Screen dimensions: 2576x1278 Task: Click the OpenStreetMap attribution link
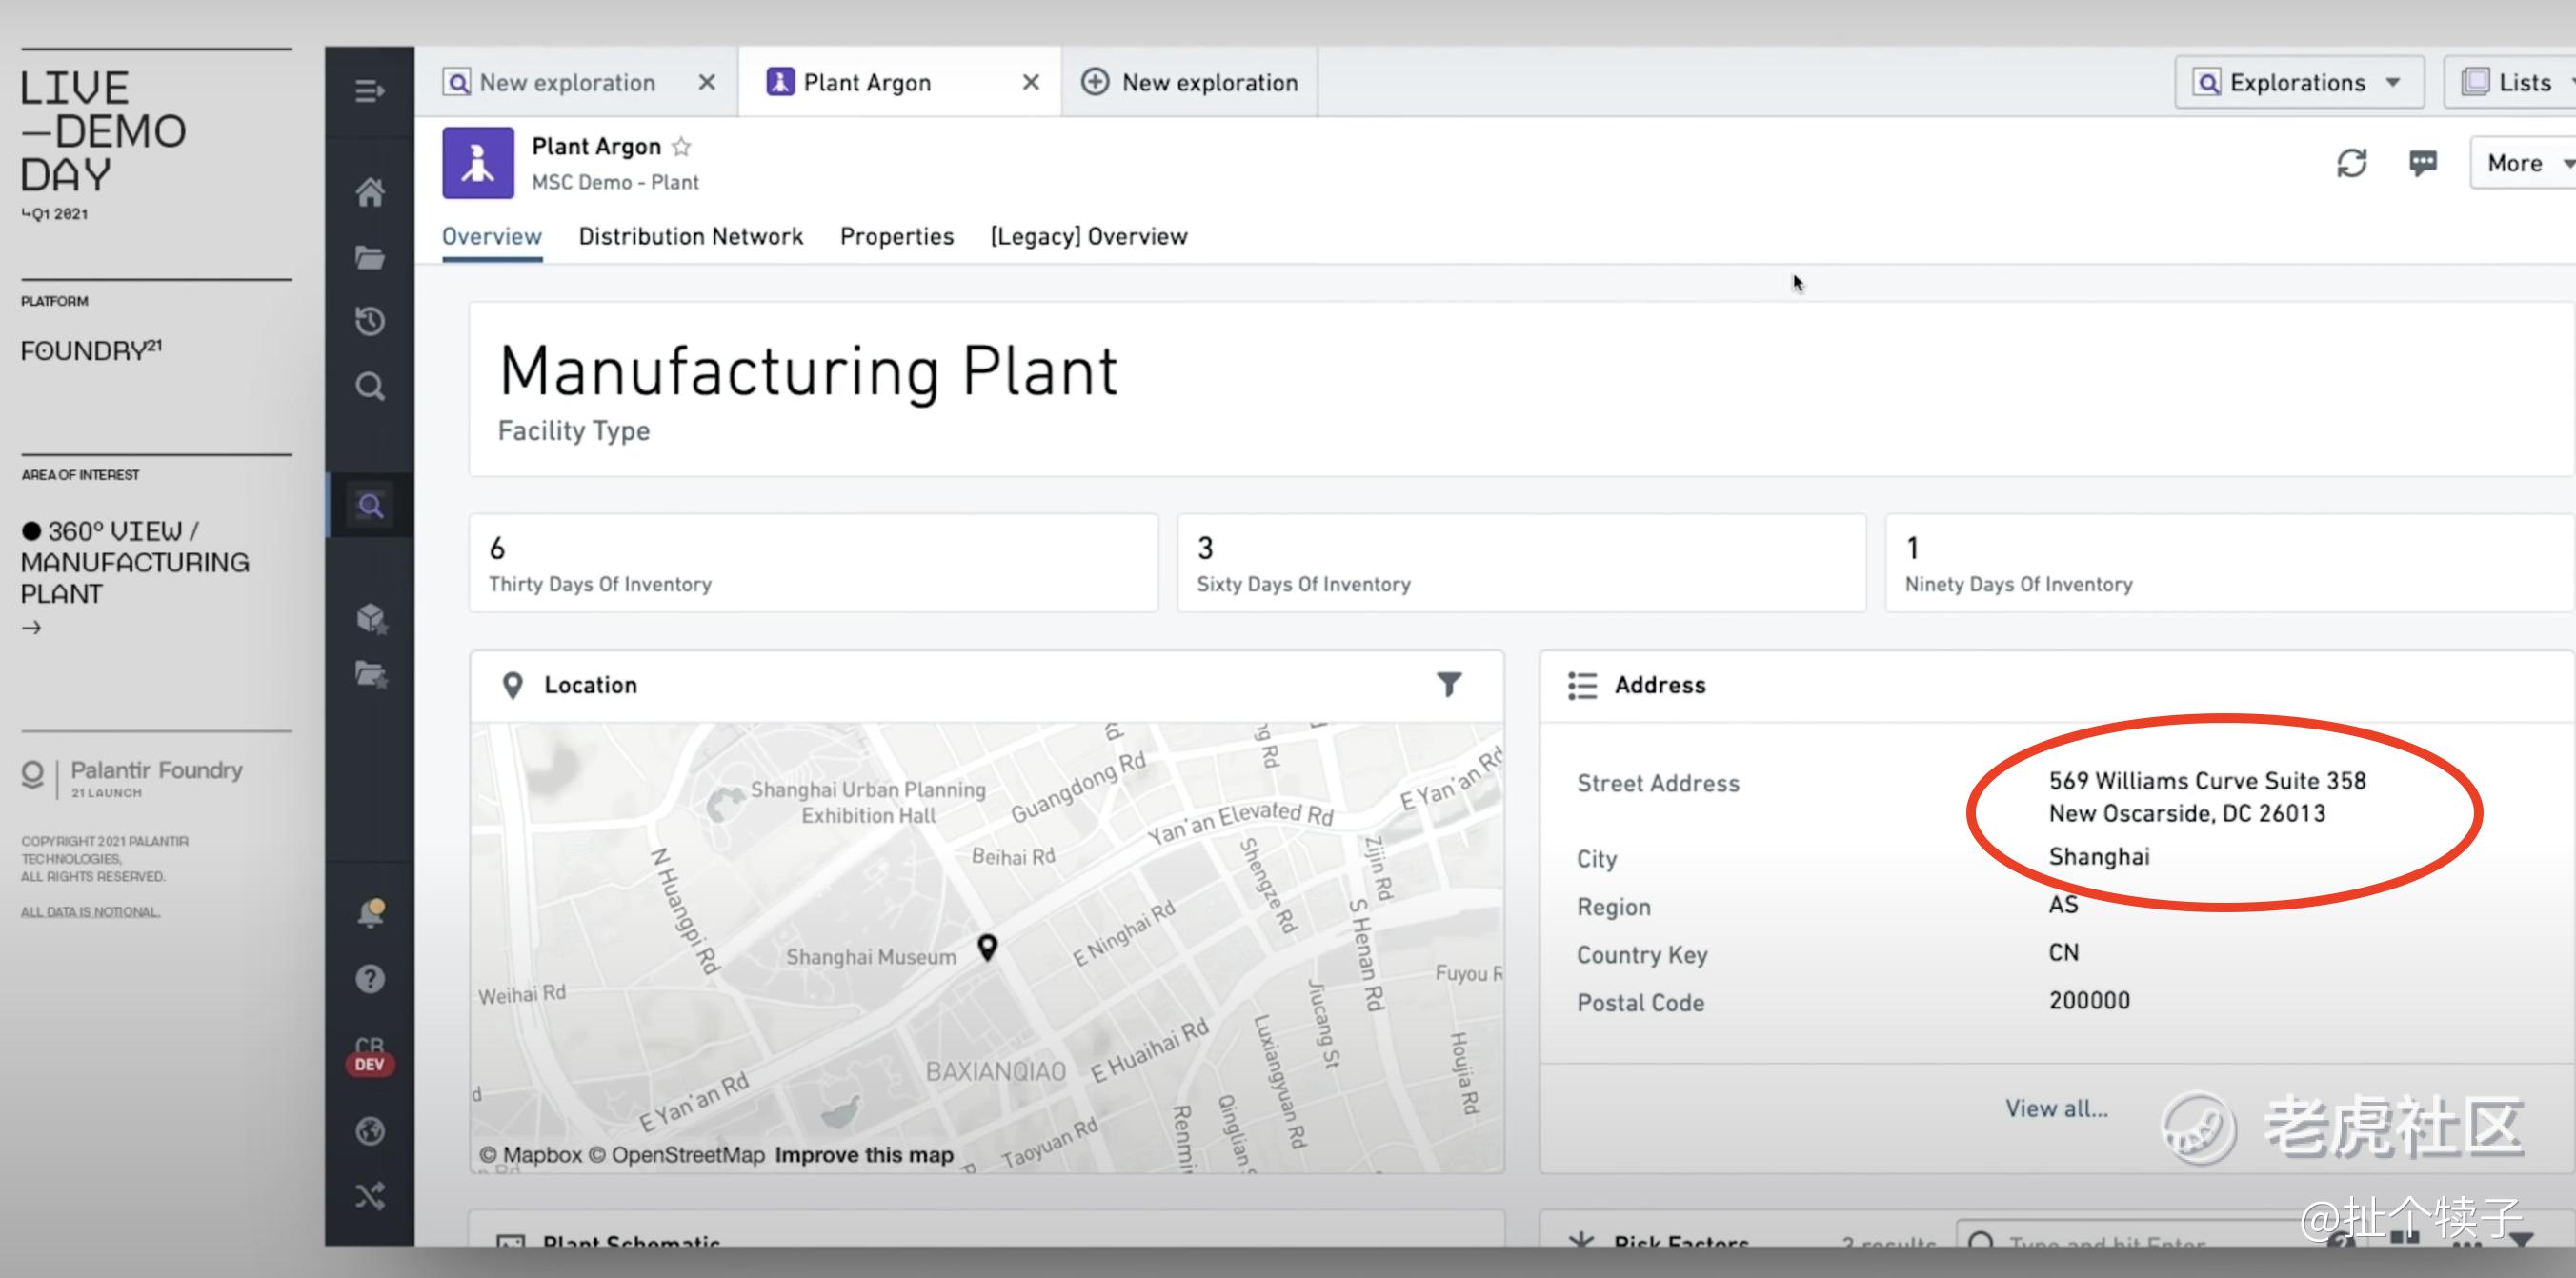tap(676, 1155)
